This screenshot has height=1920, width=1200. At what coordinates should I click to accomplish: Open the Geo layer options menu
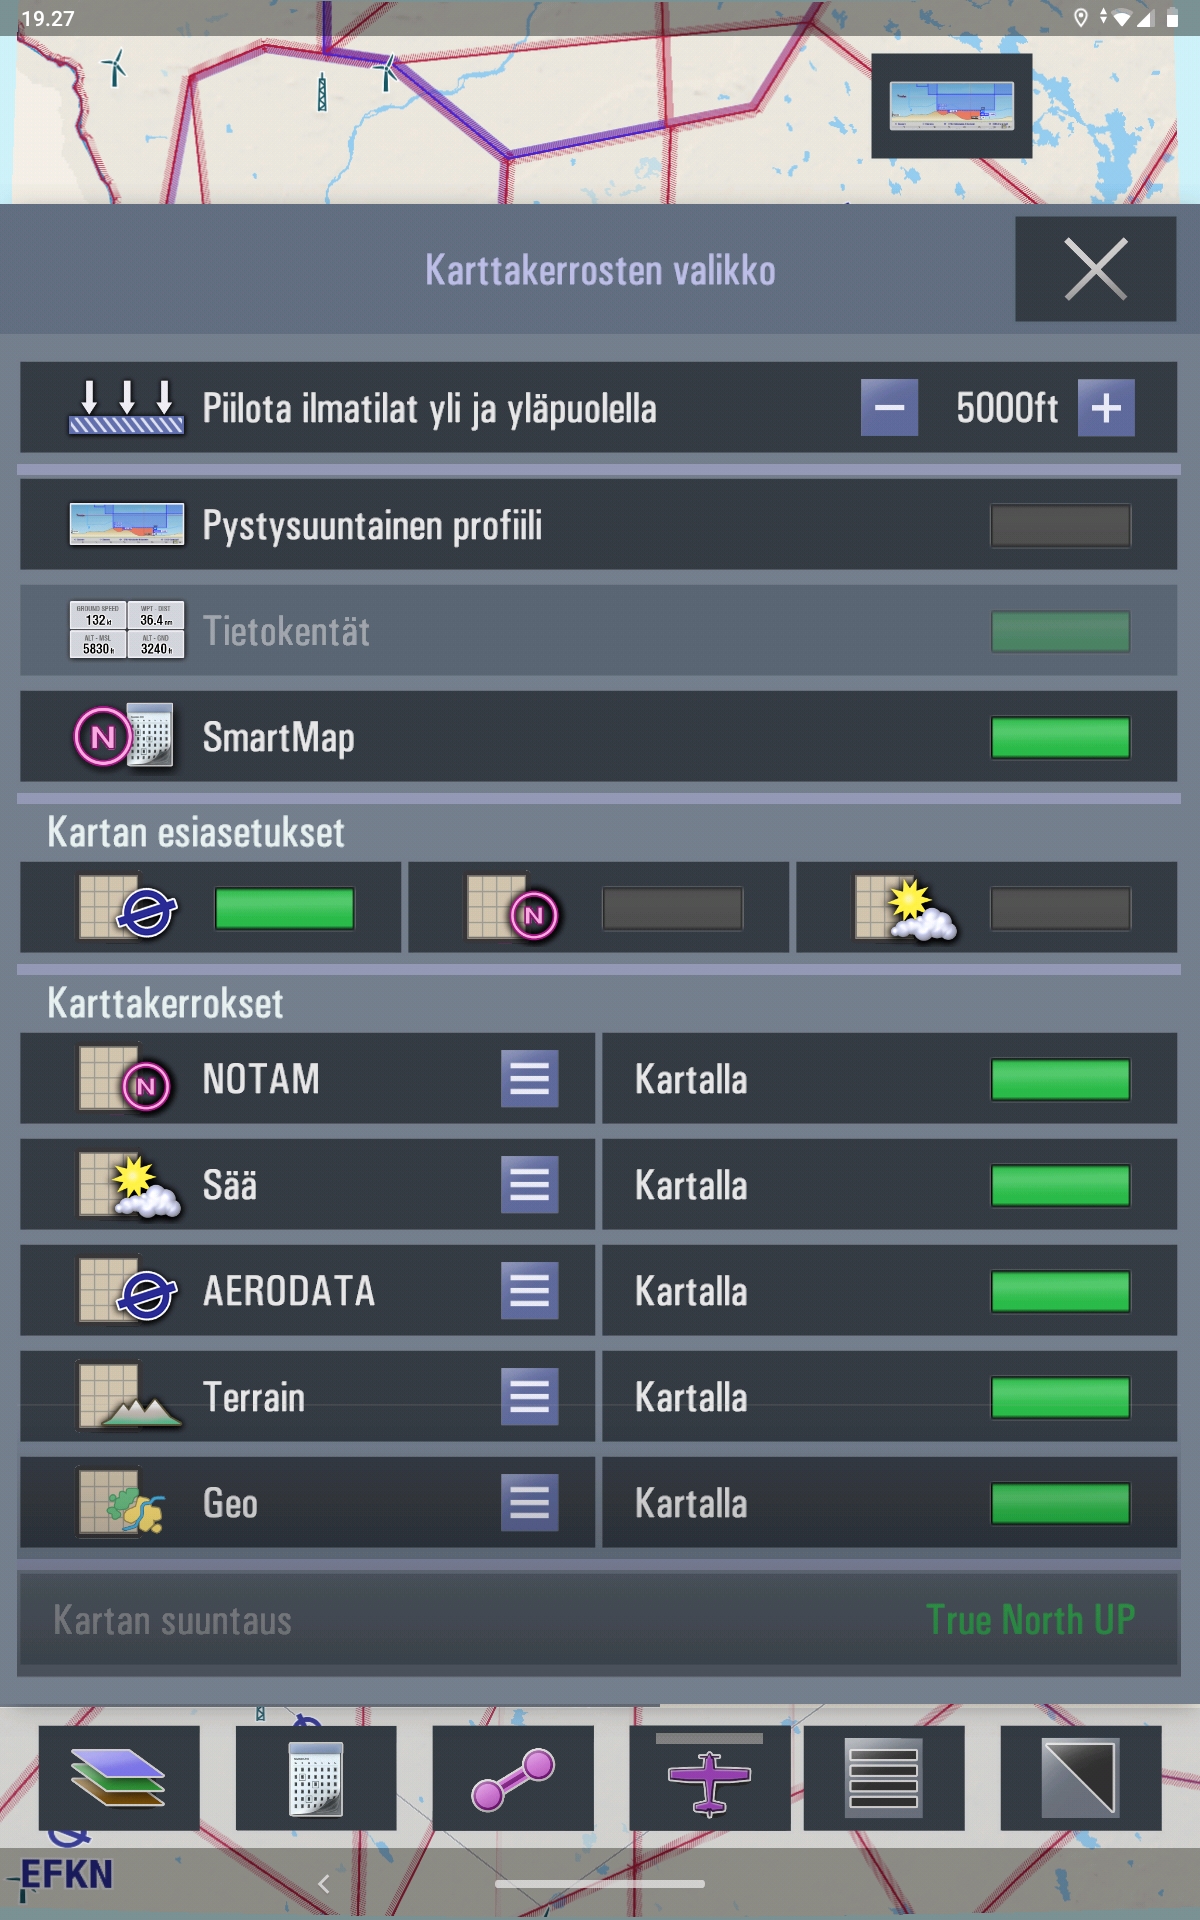point(530,1503)
